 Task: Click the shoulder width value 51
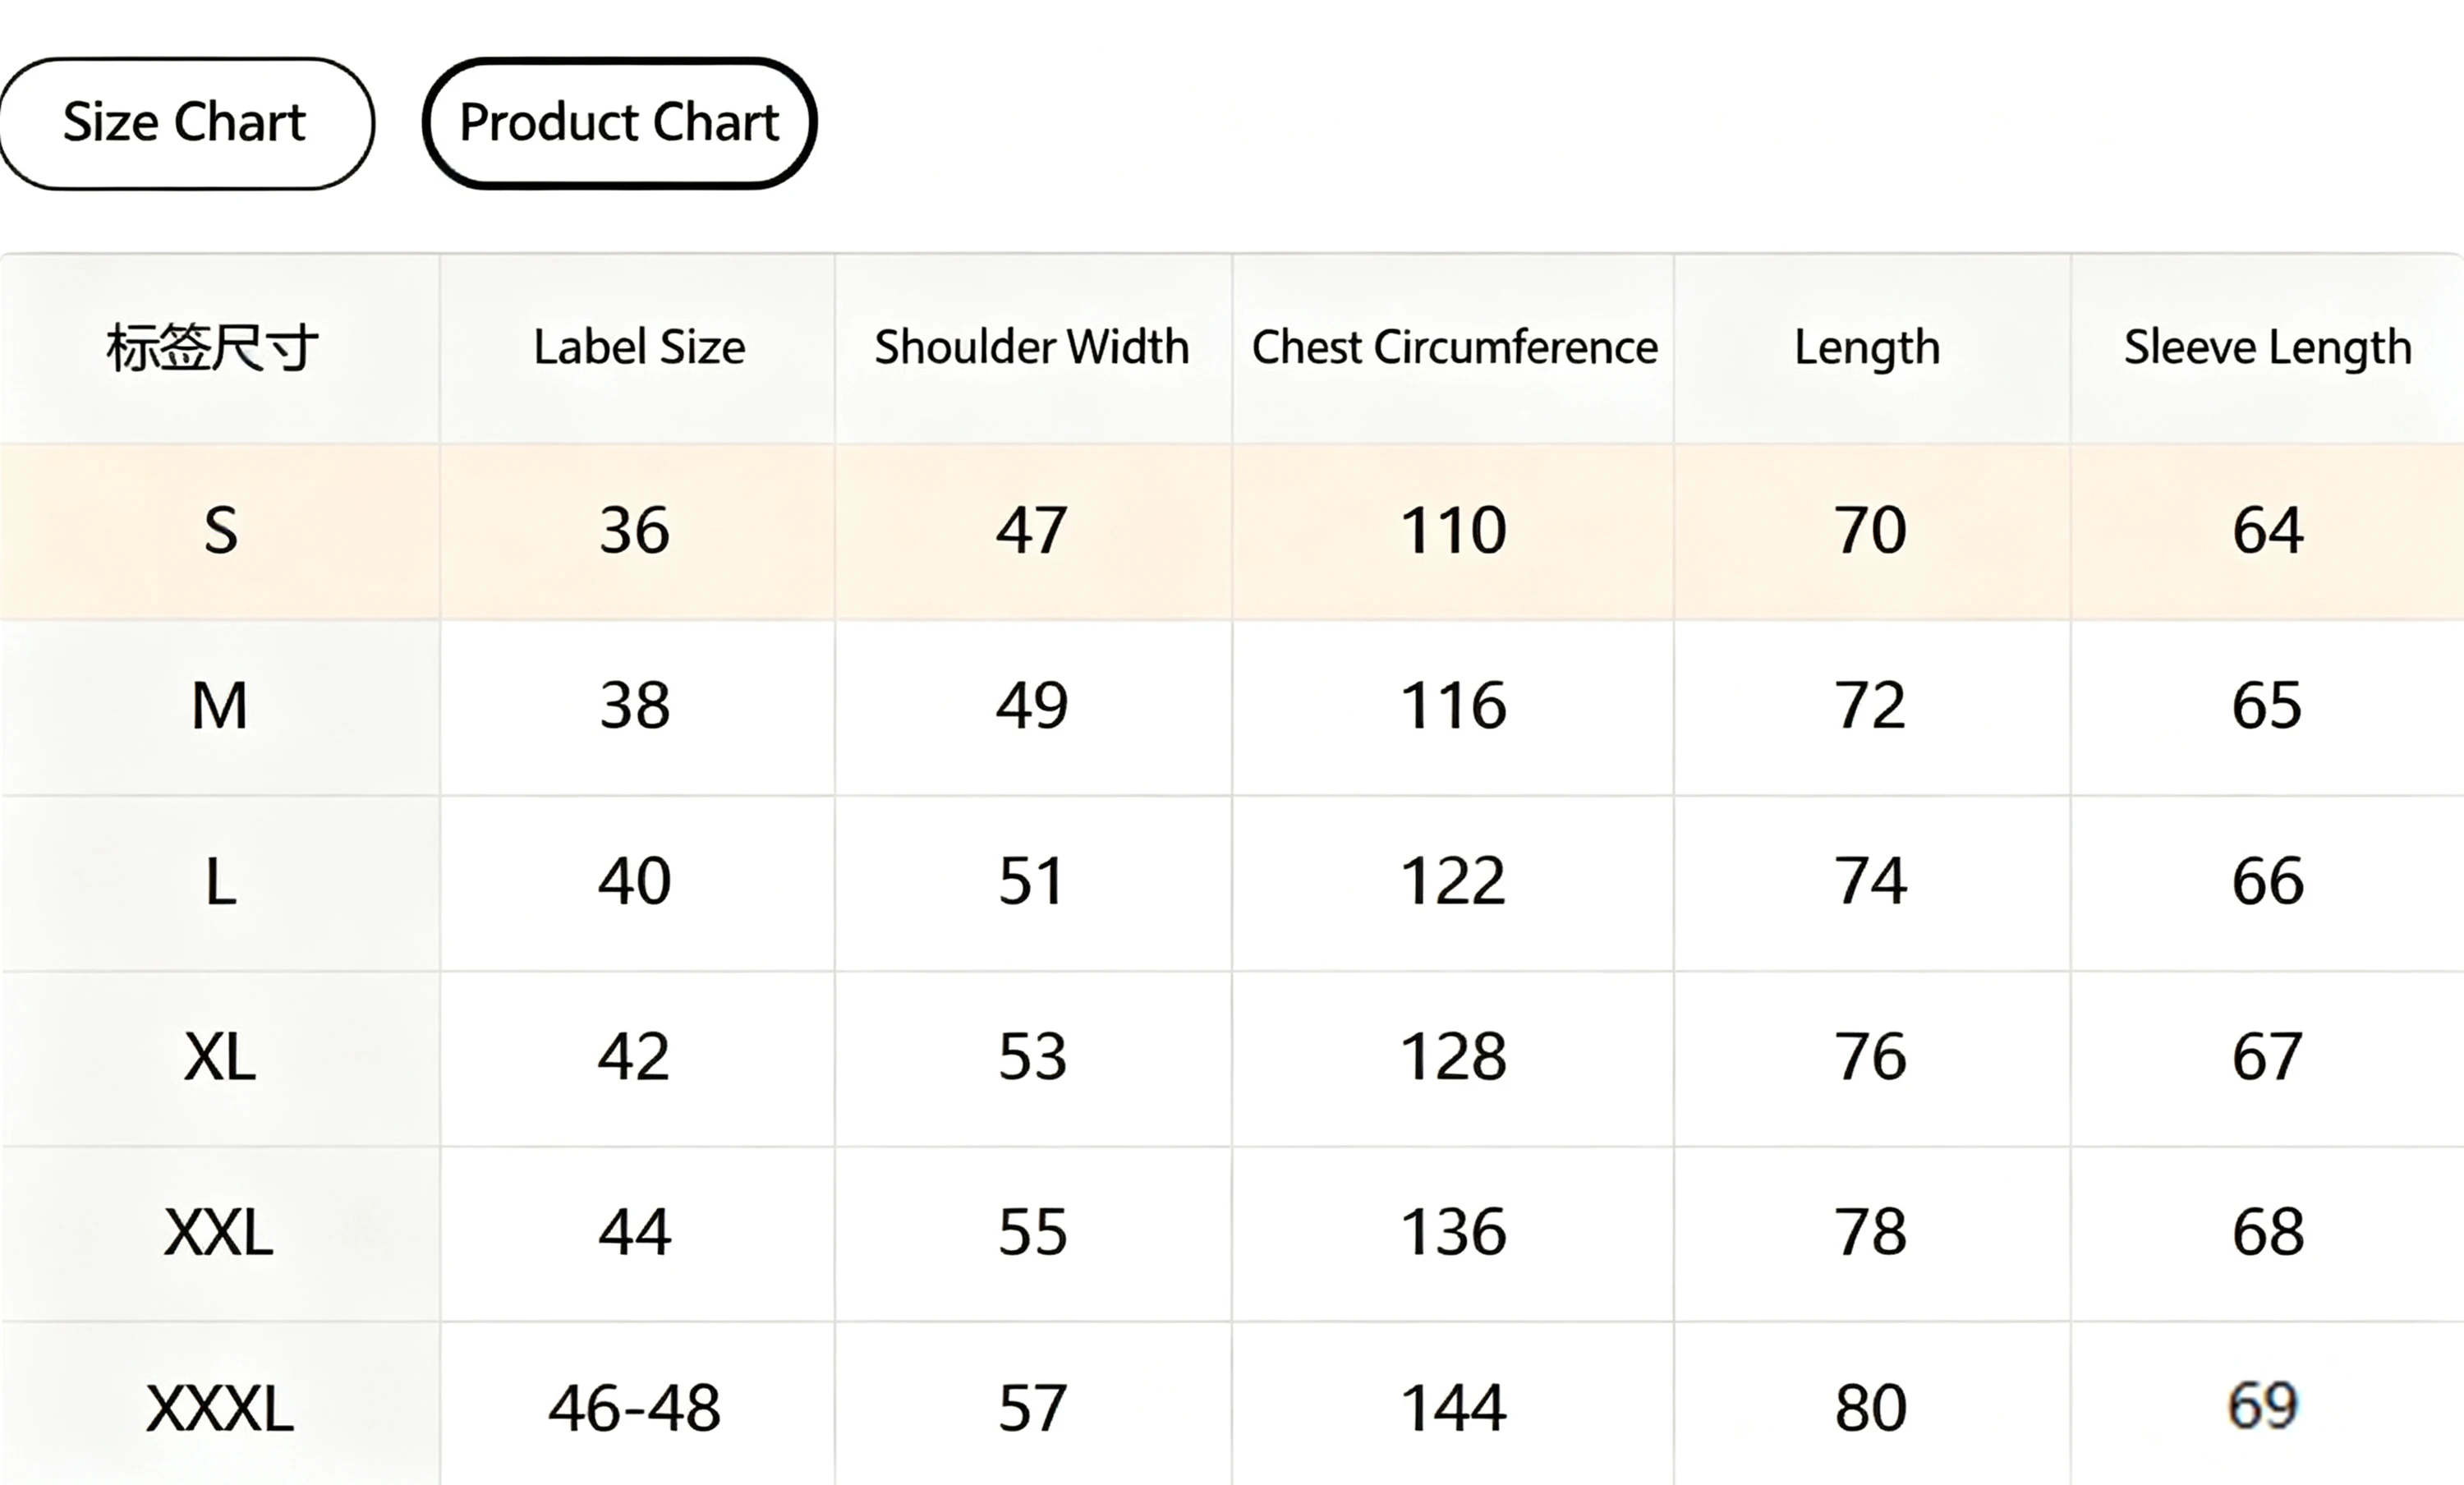[1032, 883]
